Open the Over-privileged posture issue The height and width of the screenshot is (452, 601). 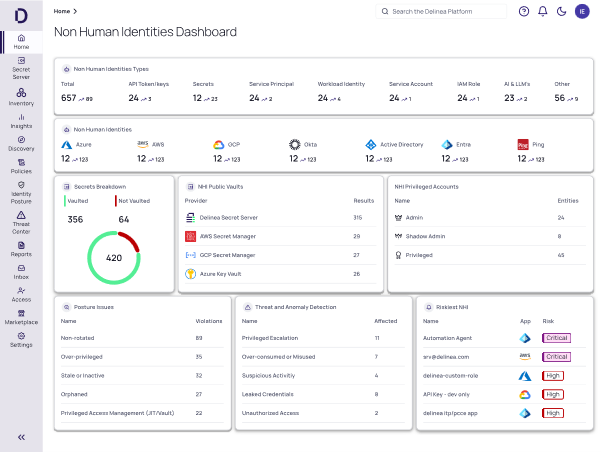(142, 357)
